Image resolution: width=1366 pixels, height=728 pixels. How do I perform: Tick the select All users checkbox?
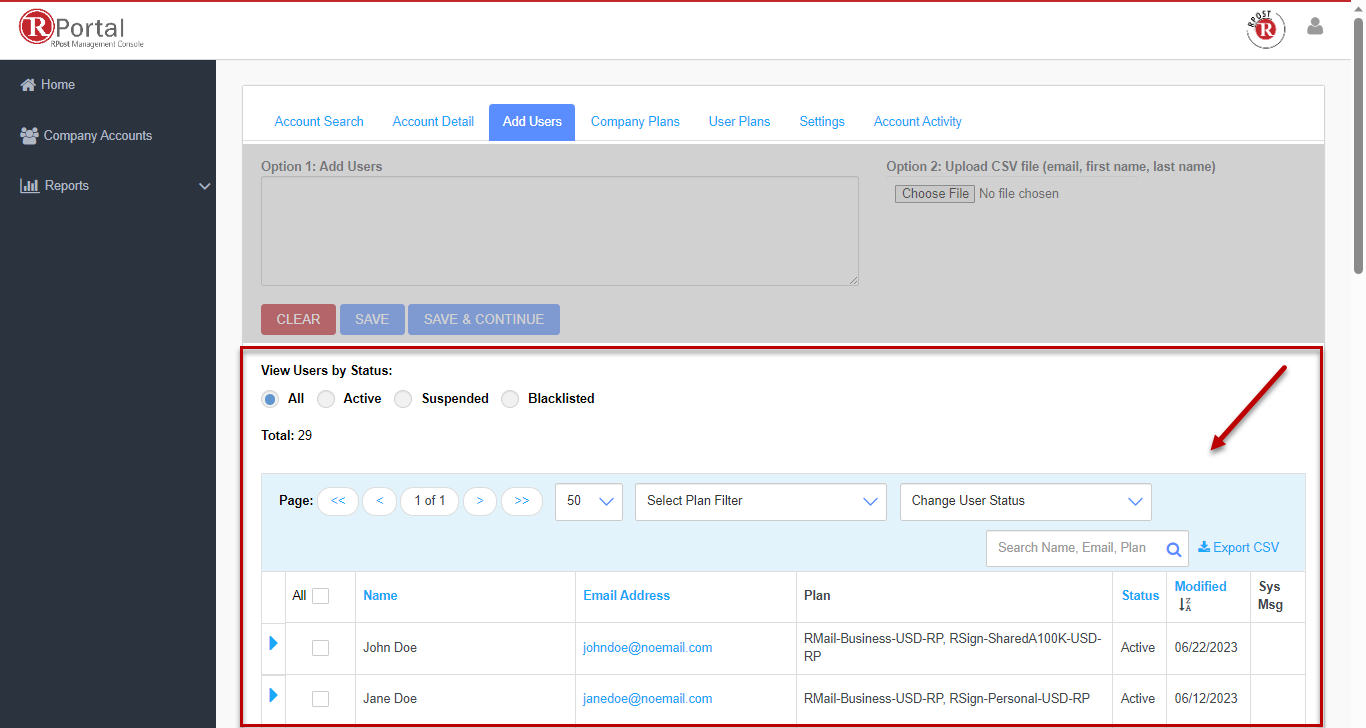(320, 596)
